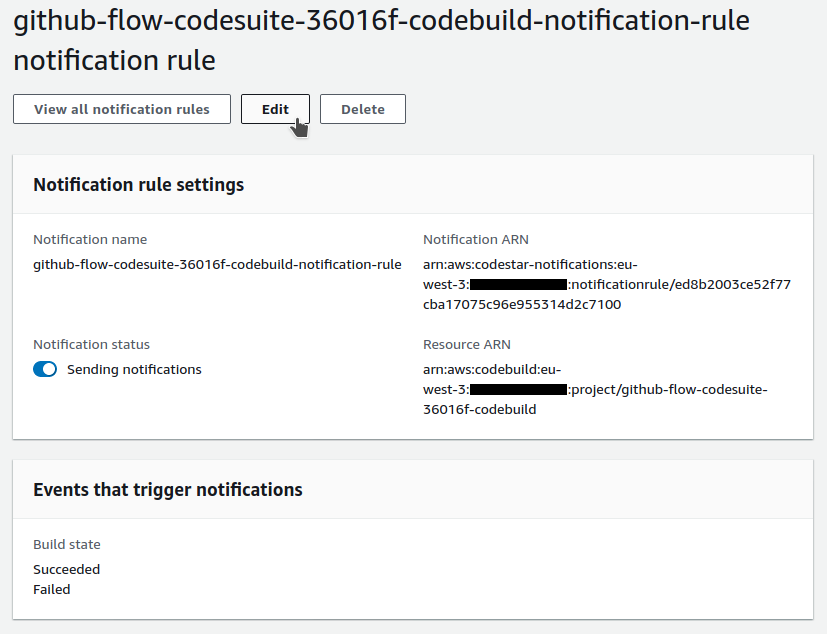The width and height of the screenshot is (827, 634).
Task: Select the Resource ARN value text
Action: point(595,389)
